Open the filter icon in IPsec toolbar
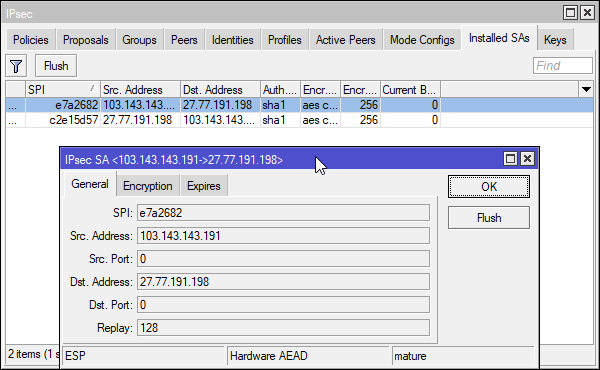The height and width of the screenshot is (370, 600). pos(16,66)
